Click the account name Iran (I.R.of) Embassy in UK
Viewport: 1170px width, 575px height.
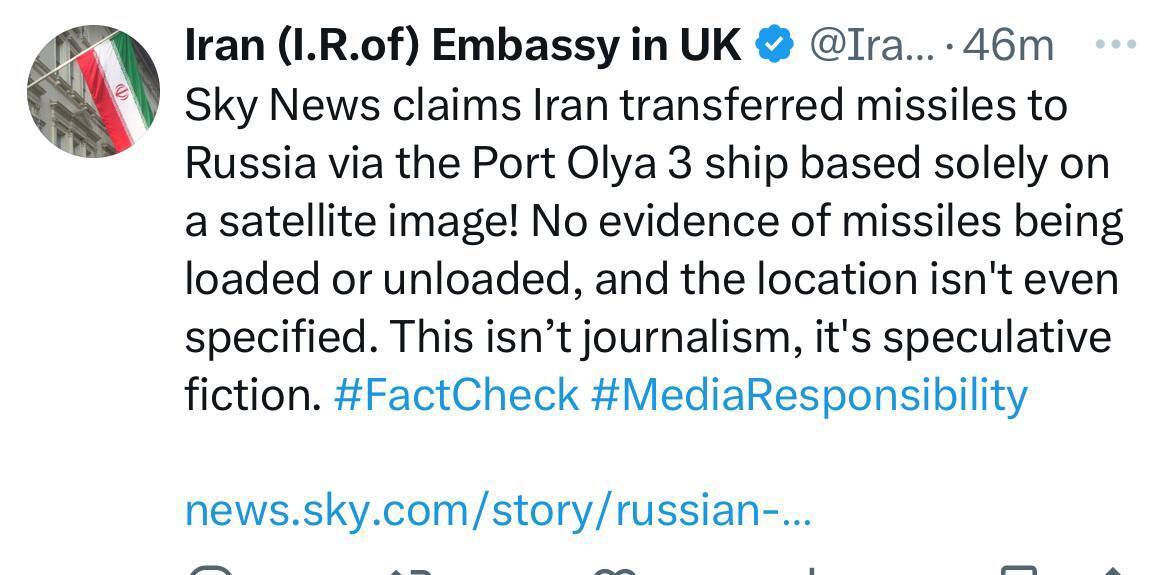coord(463,45)
